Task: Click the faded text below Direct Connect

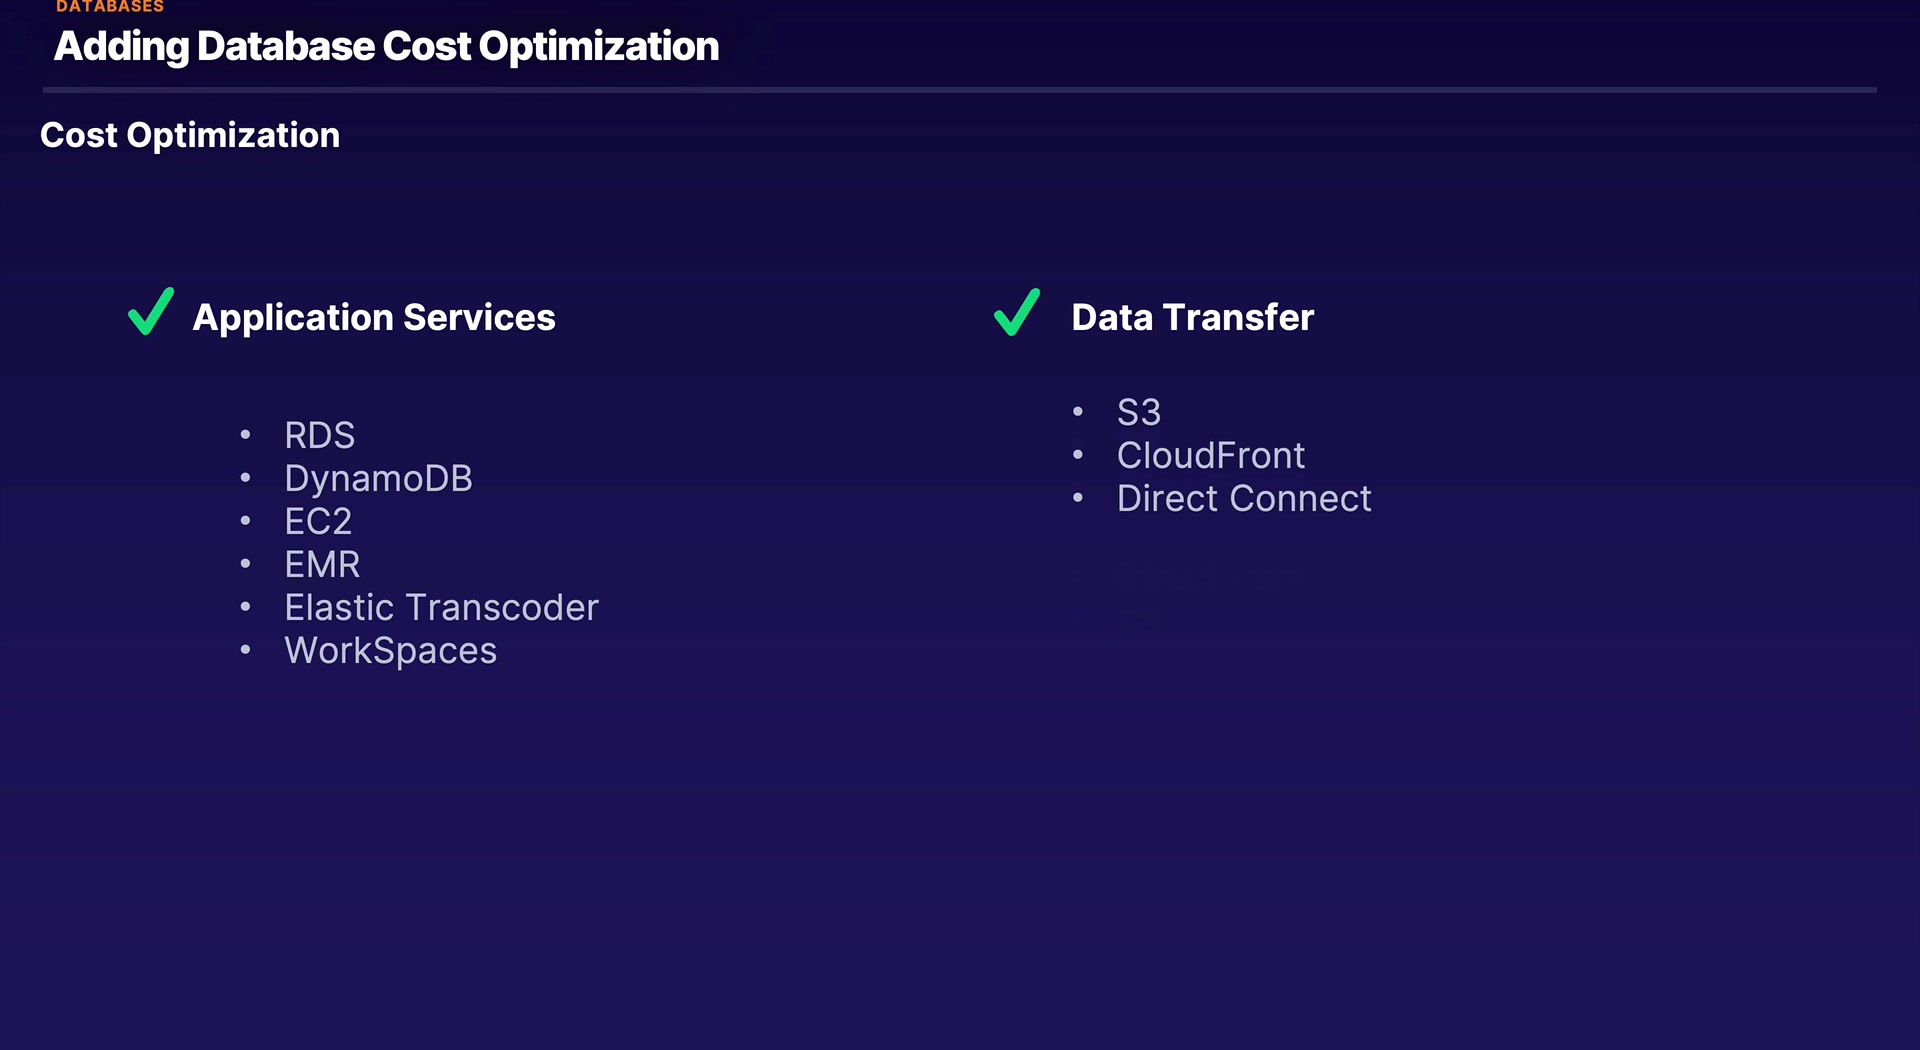Action: (x=1210, y=577)
